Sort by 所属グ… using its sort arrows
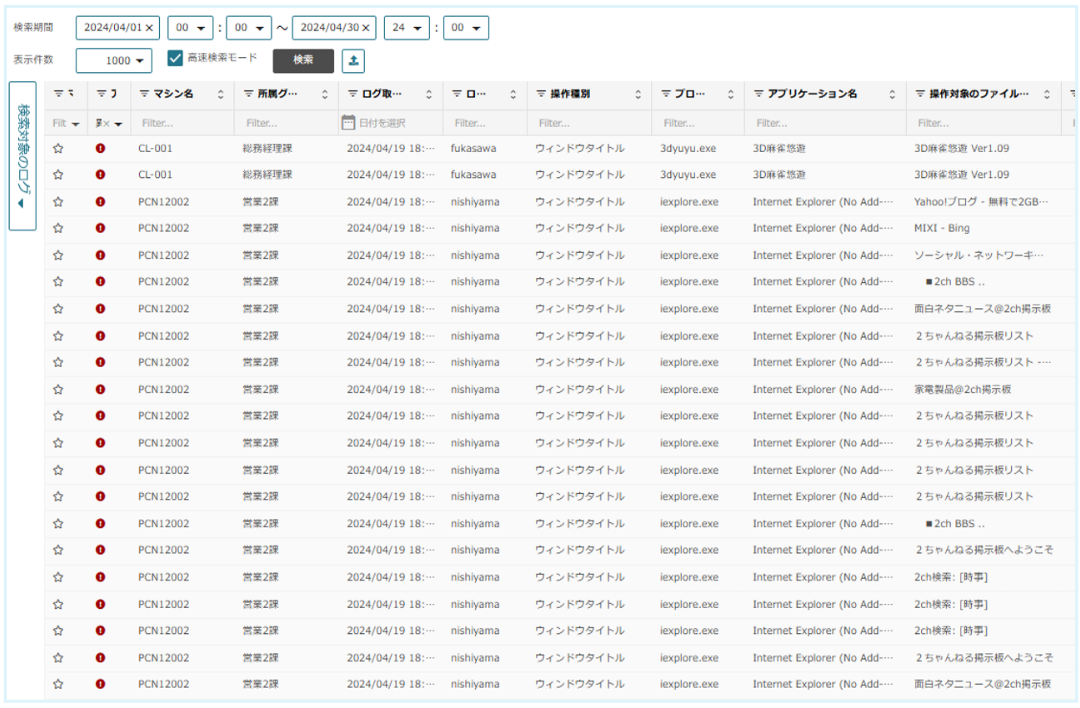This screenshot has width=1080, height=708. coord(324,94)
